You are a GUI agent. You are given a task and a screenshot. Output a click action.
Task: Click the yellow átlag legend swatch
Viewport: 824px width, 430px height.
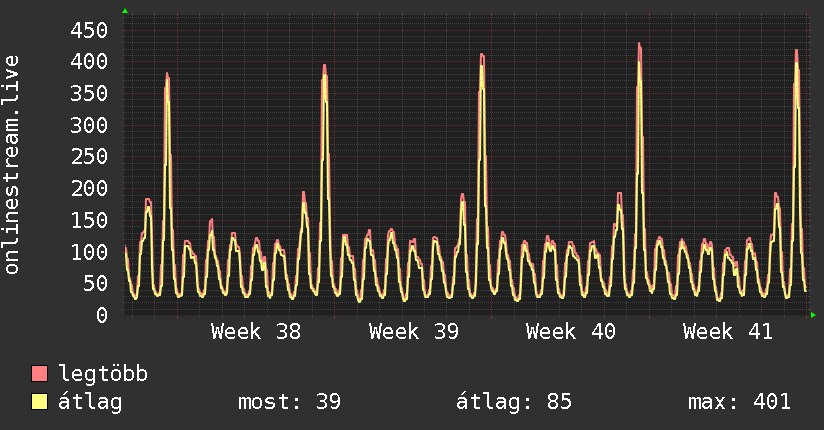[x=39, y=402]
